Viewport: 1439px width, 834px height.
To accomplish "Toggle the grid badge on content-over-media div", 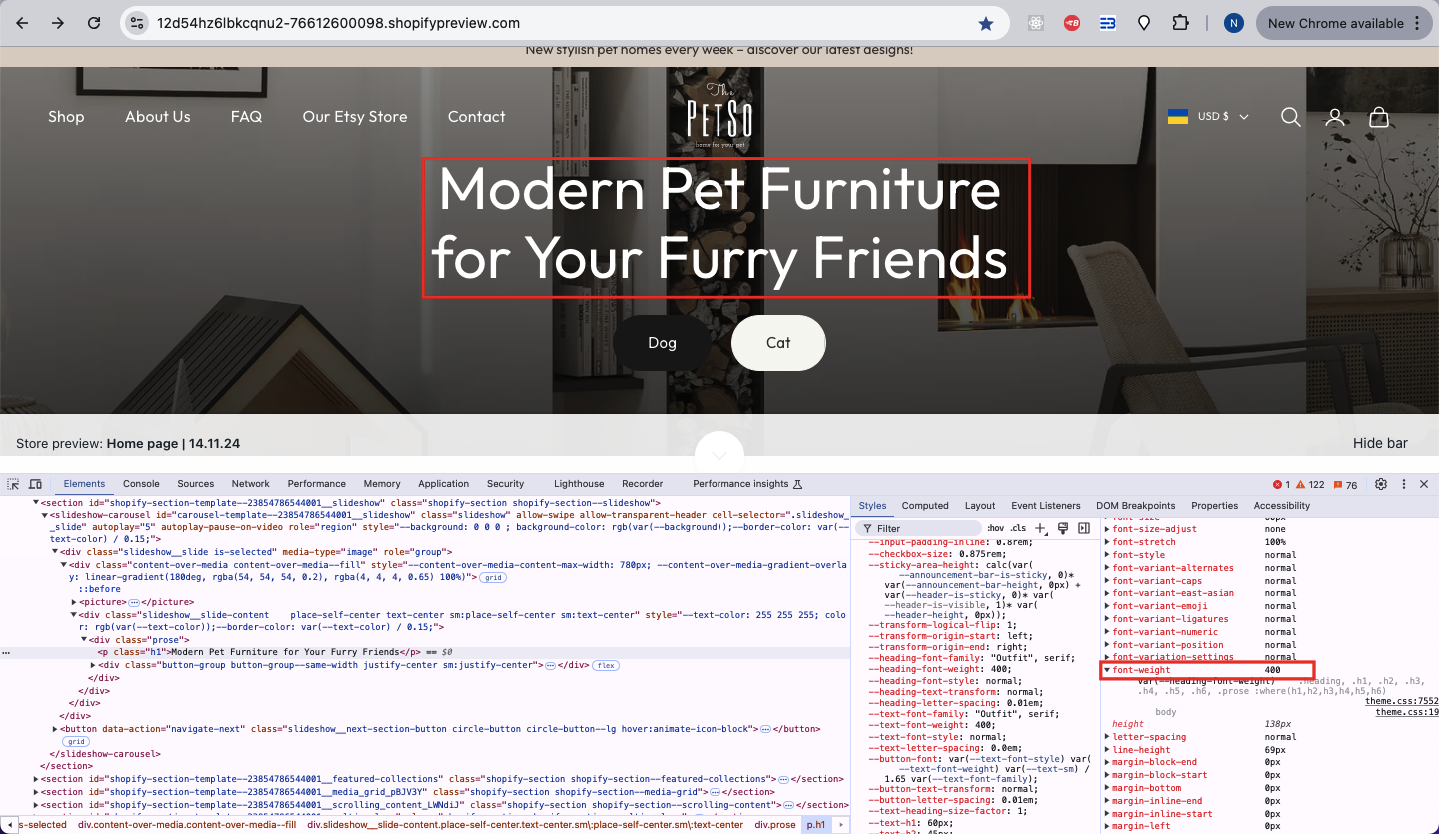I will (492, 578).
